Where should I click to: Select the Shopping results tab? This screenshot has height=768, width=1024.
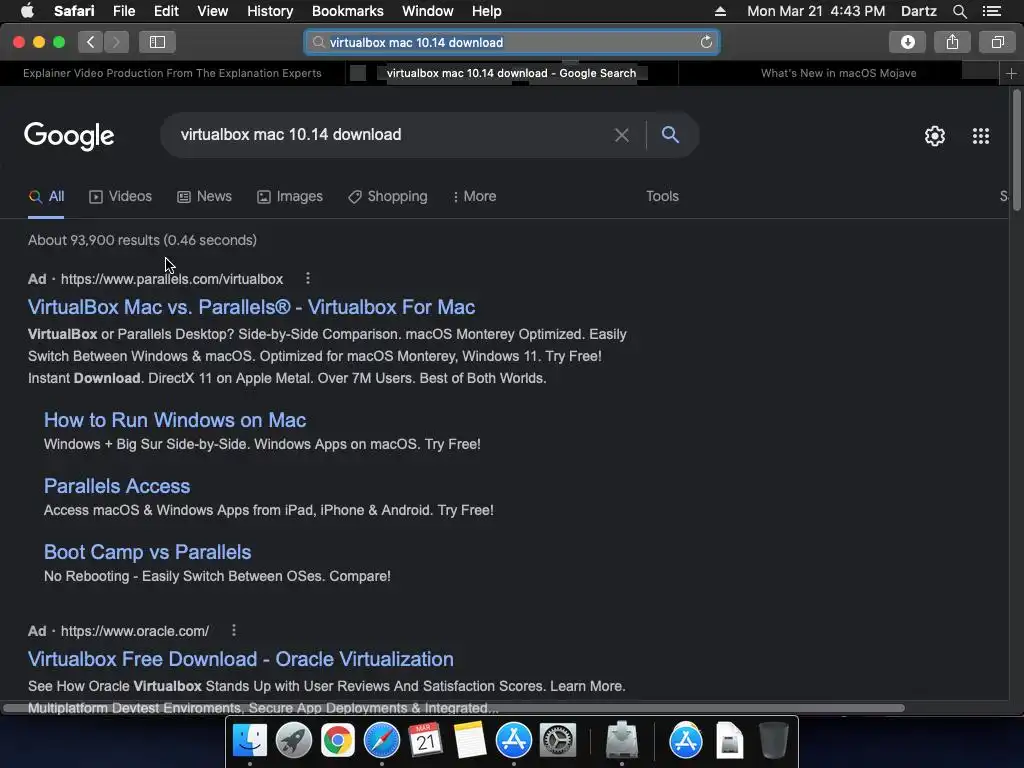coord(388,197)
